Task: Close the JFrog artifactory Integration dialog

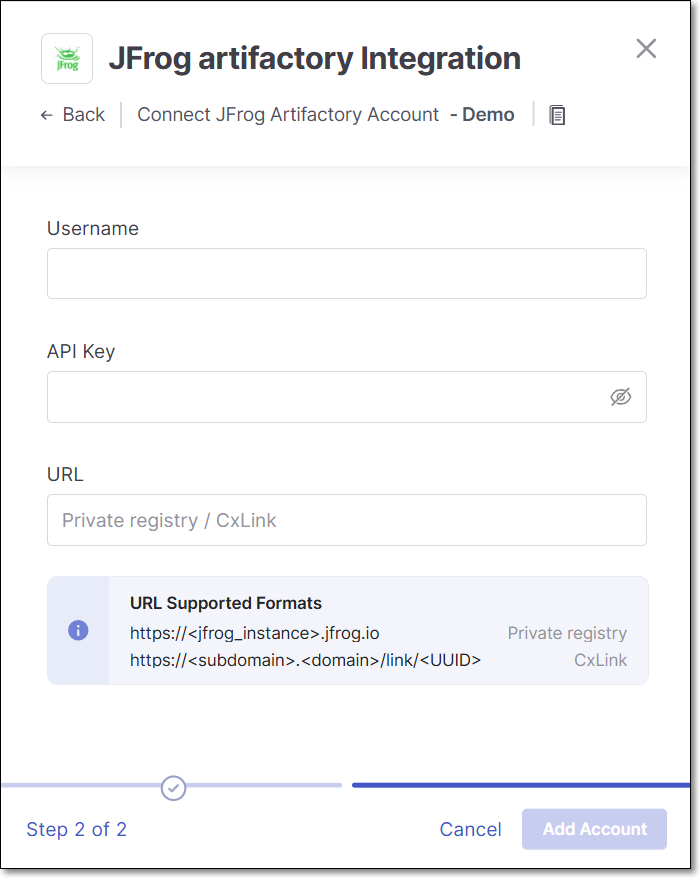Action: point(646,49)
